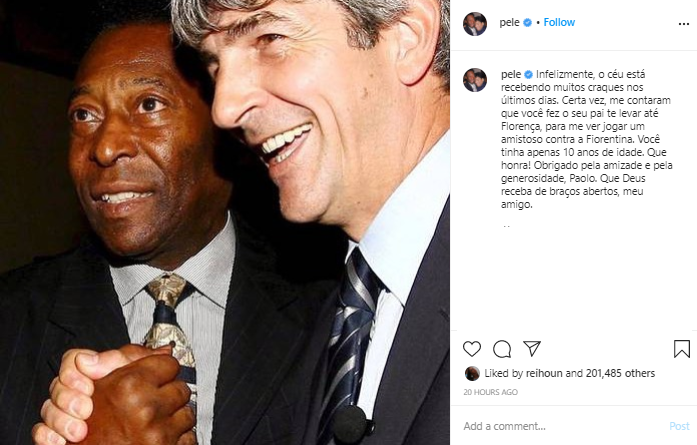Click the photo of the two men

225,222
